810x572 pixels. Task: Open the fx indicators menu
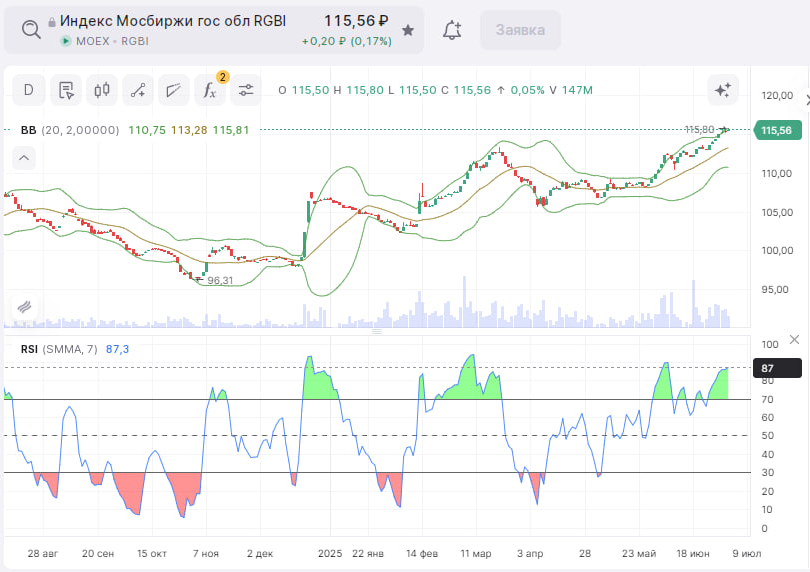(x=209, y=90)
